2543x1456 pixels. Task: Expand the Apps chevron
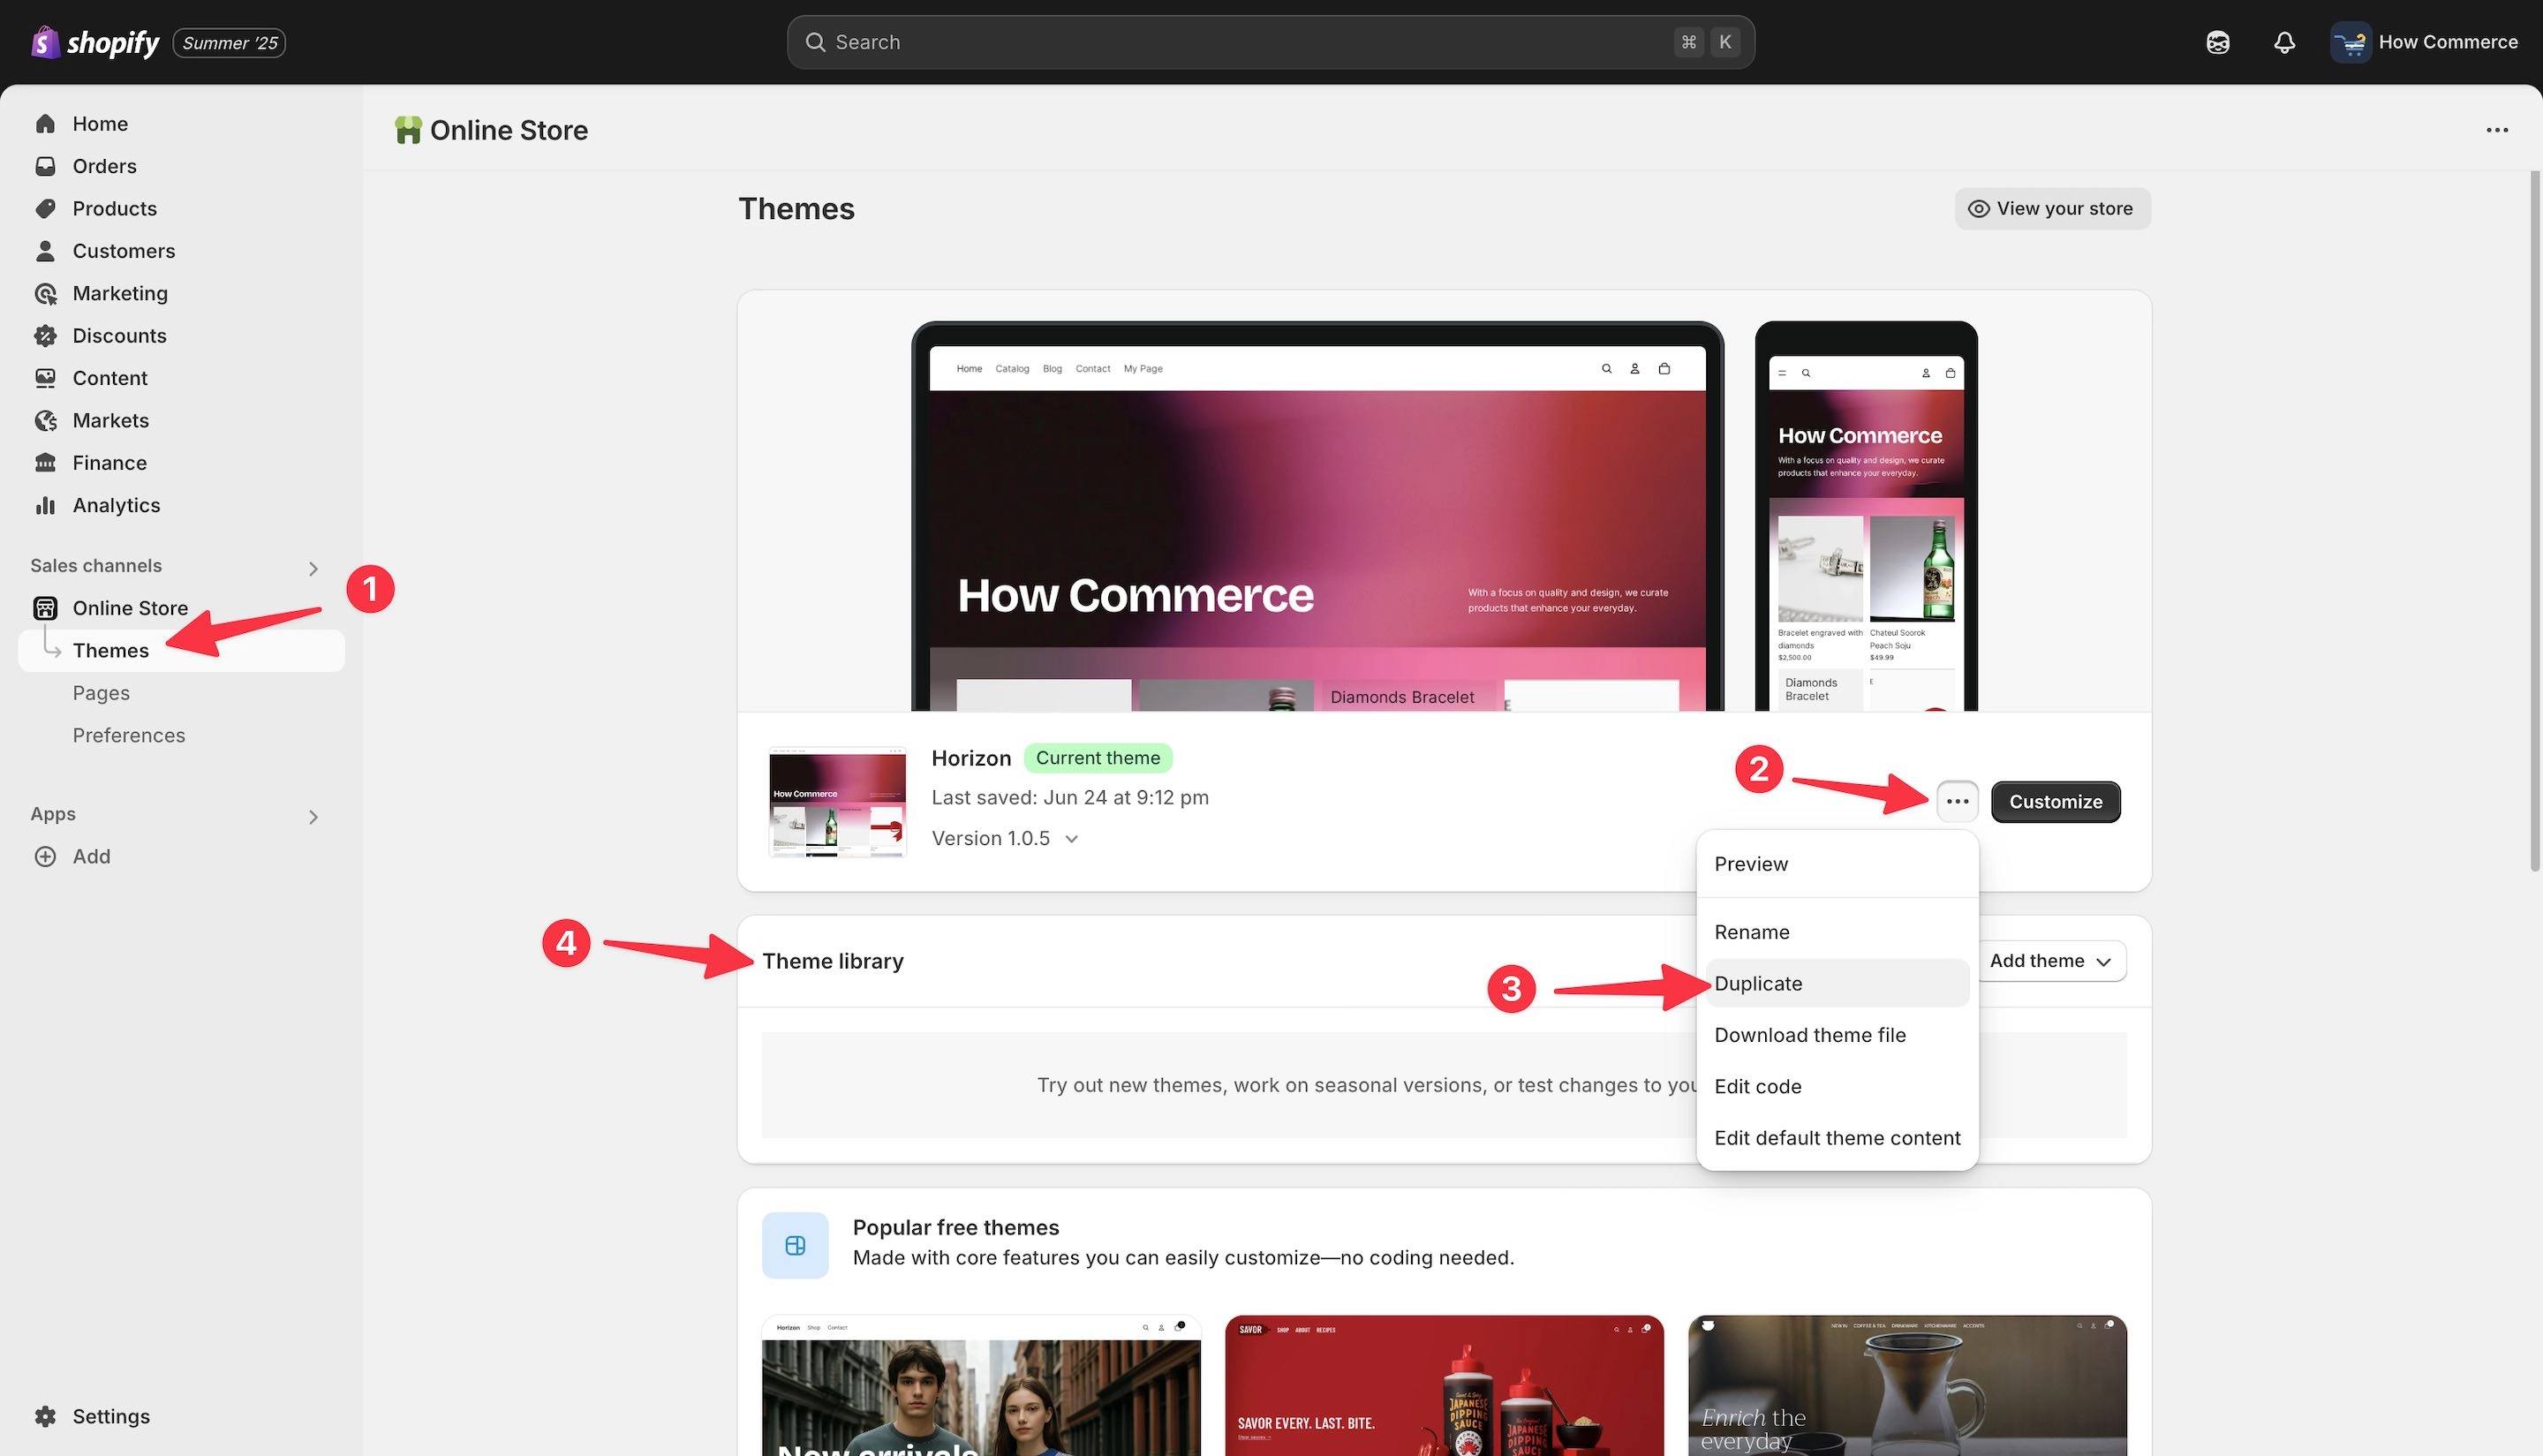coord(313,817)
